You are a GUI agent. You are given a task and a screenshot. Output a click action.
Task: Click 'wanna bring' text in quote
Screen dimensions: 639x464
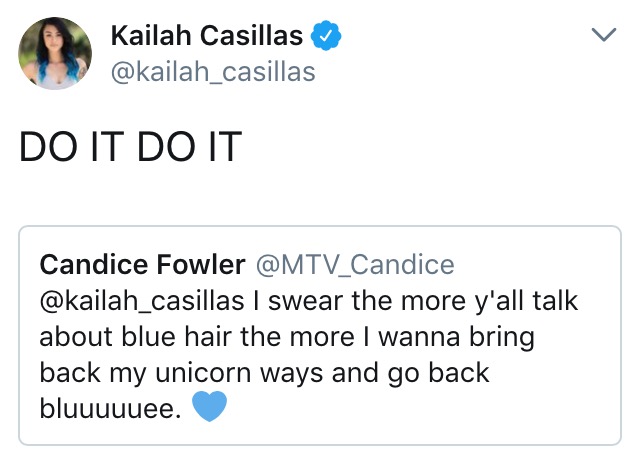456,338
